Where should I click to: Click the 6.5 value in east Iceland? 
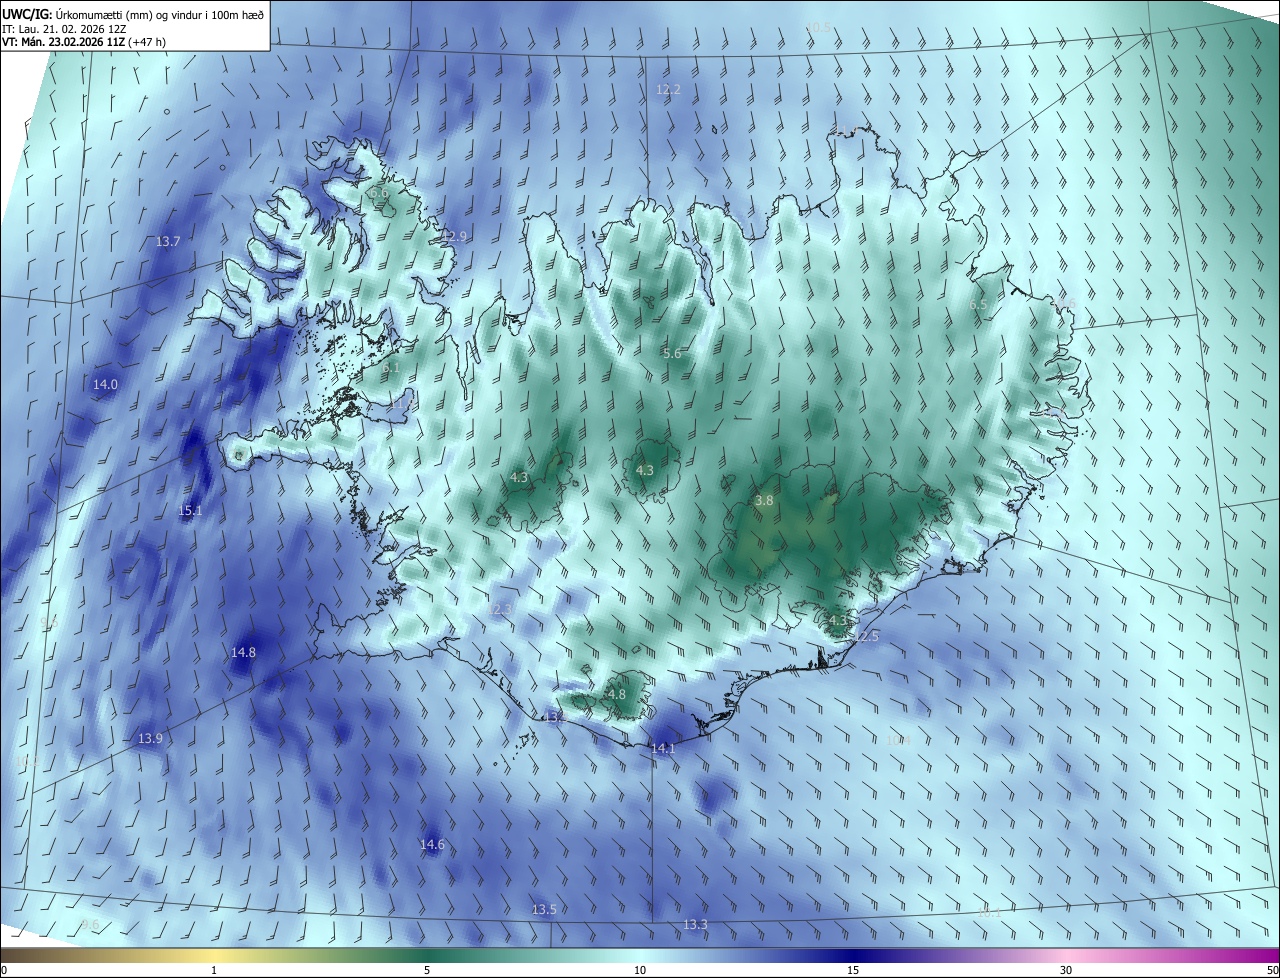978,304
